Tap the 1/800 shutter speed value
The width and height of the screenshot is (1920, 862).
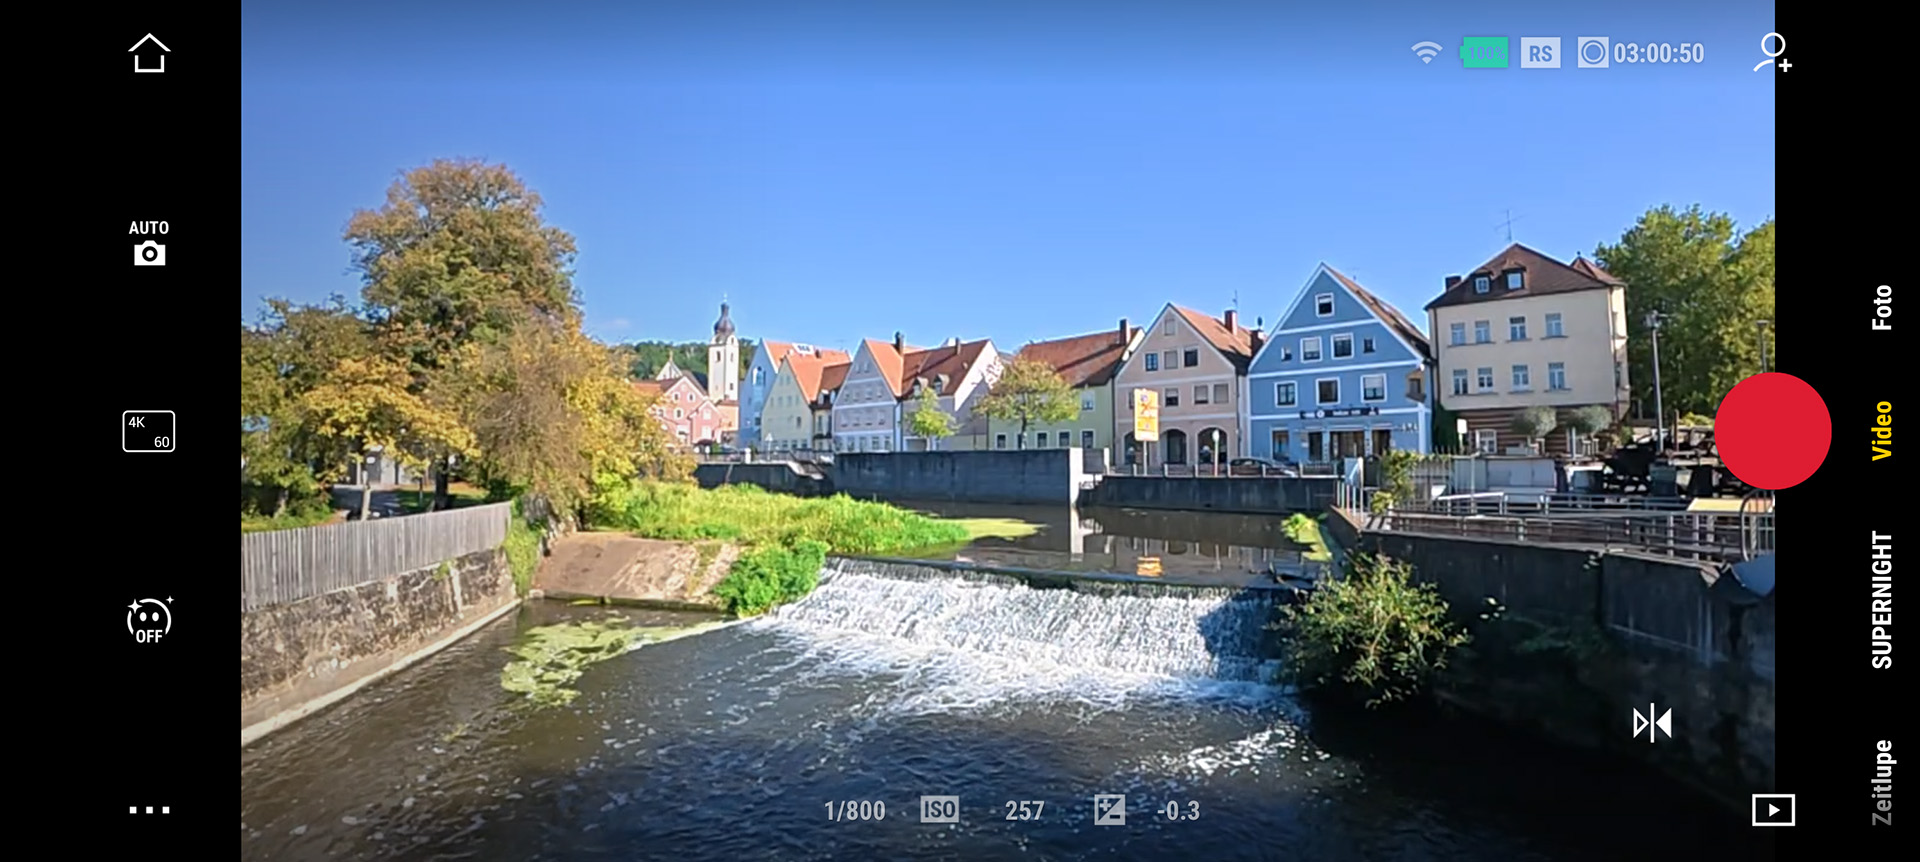tap(854, 811)
